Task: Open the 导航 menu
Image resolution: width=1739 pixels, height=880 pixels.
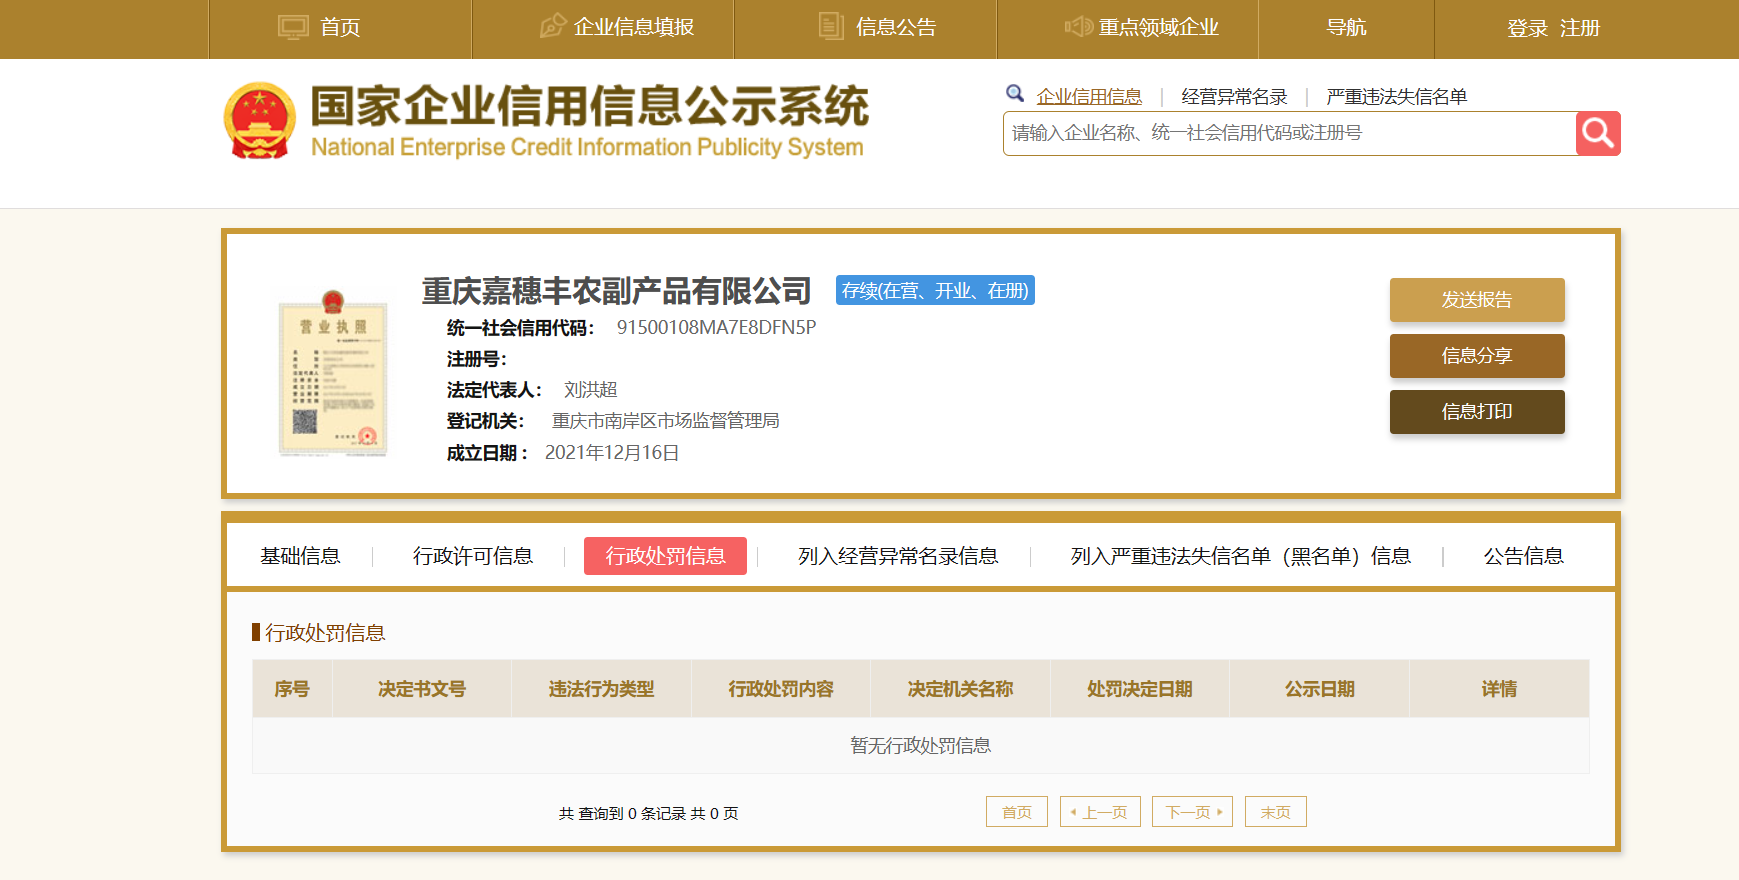Action: (x=1346, y=27)
